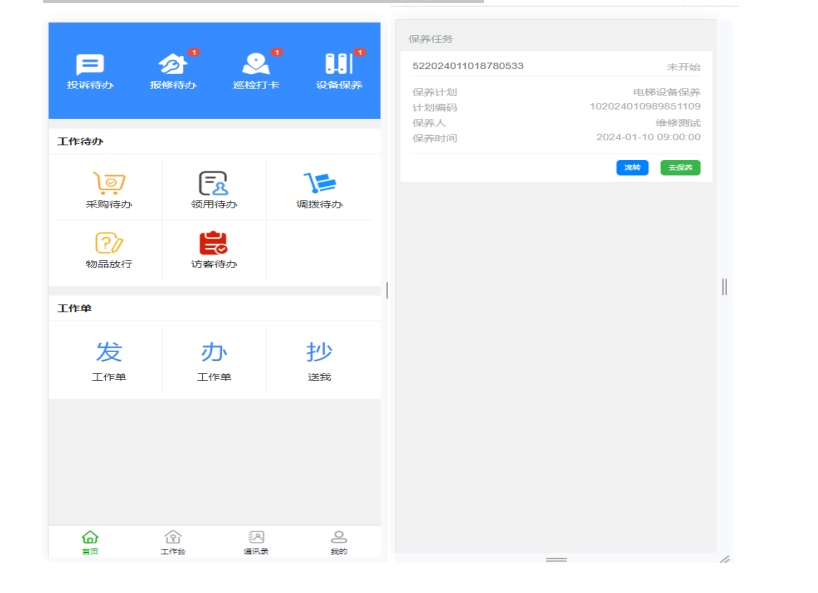Click the corner resize grip
The height and width of the screenshot is (593, 818).
725,559
